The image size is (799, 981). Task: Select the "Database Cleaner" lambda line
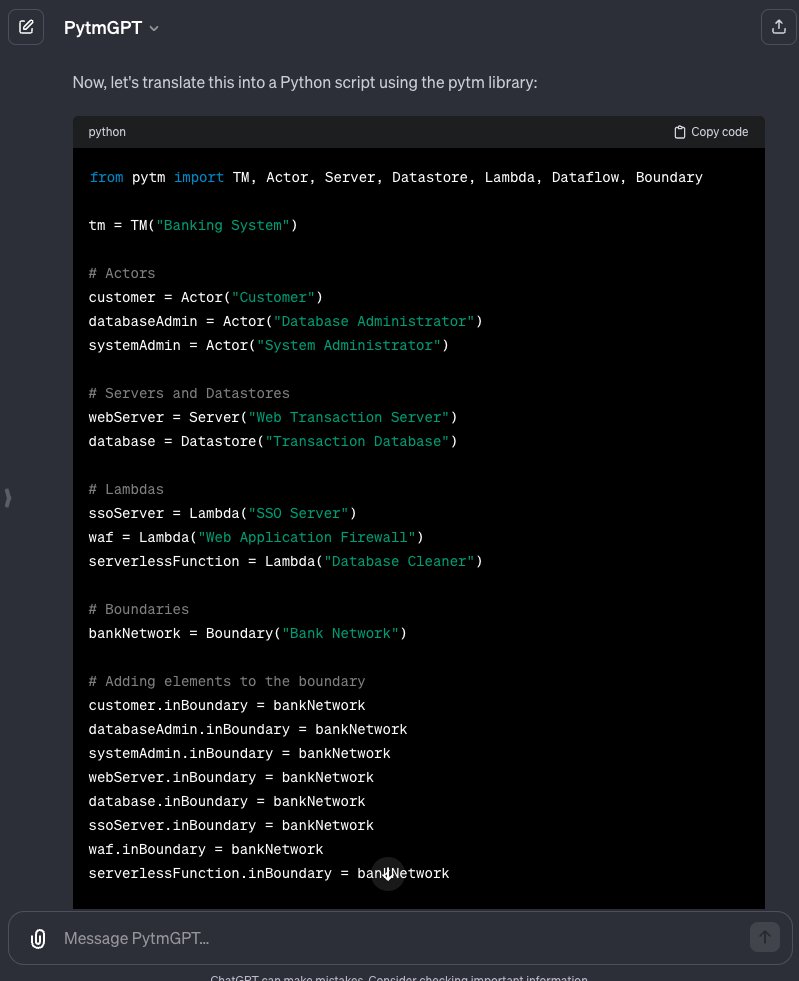tap(285, 562)
